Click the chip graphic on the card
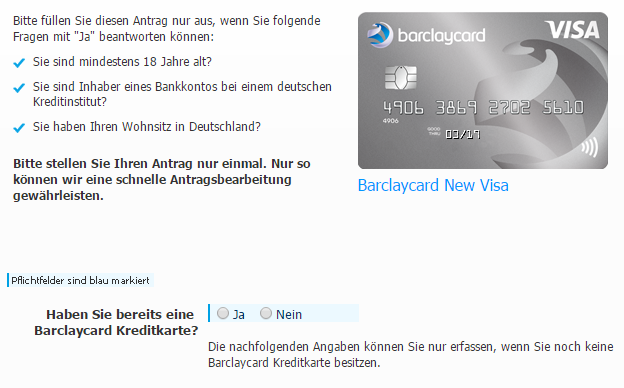Screen dimensions: 624x388 [401, 78]
